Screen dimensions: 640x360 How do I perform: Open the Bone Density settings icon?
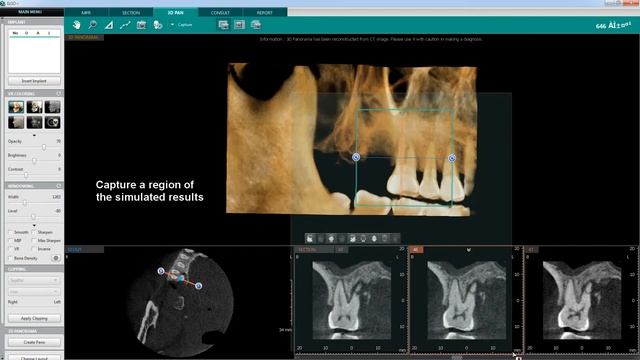(56, 258)
